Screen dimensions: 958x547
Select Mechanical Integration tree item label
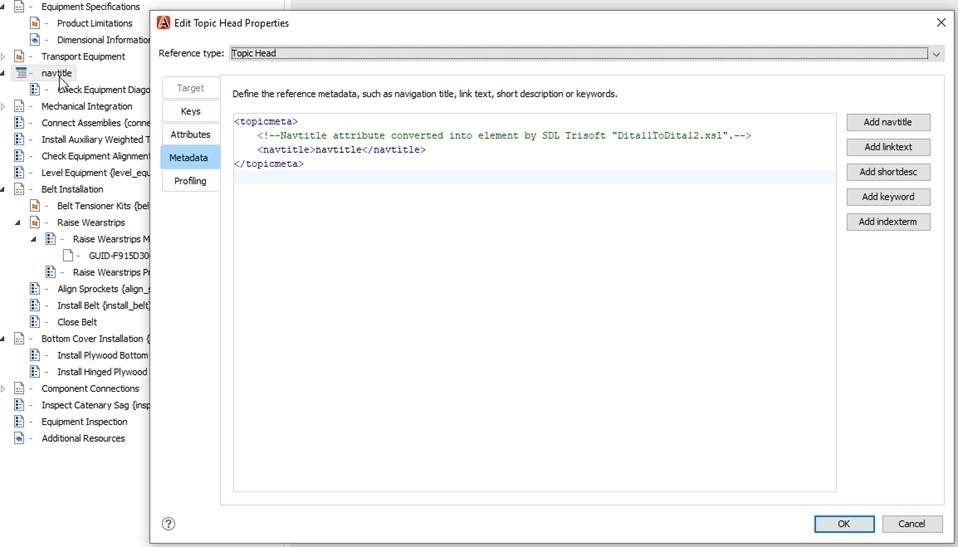coord(87,106)
